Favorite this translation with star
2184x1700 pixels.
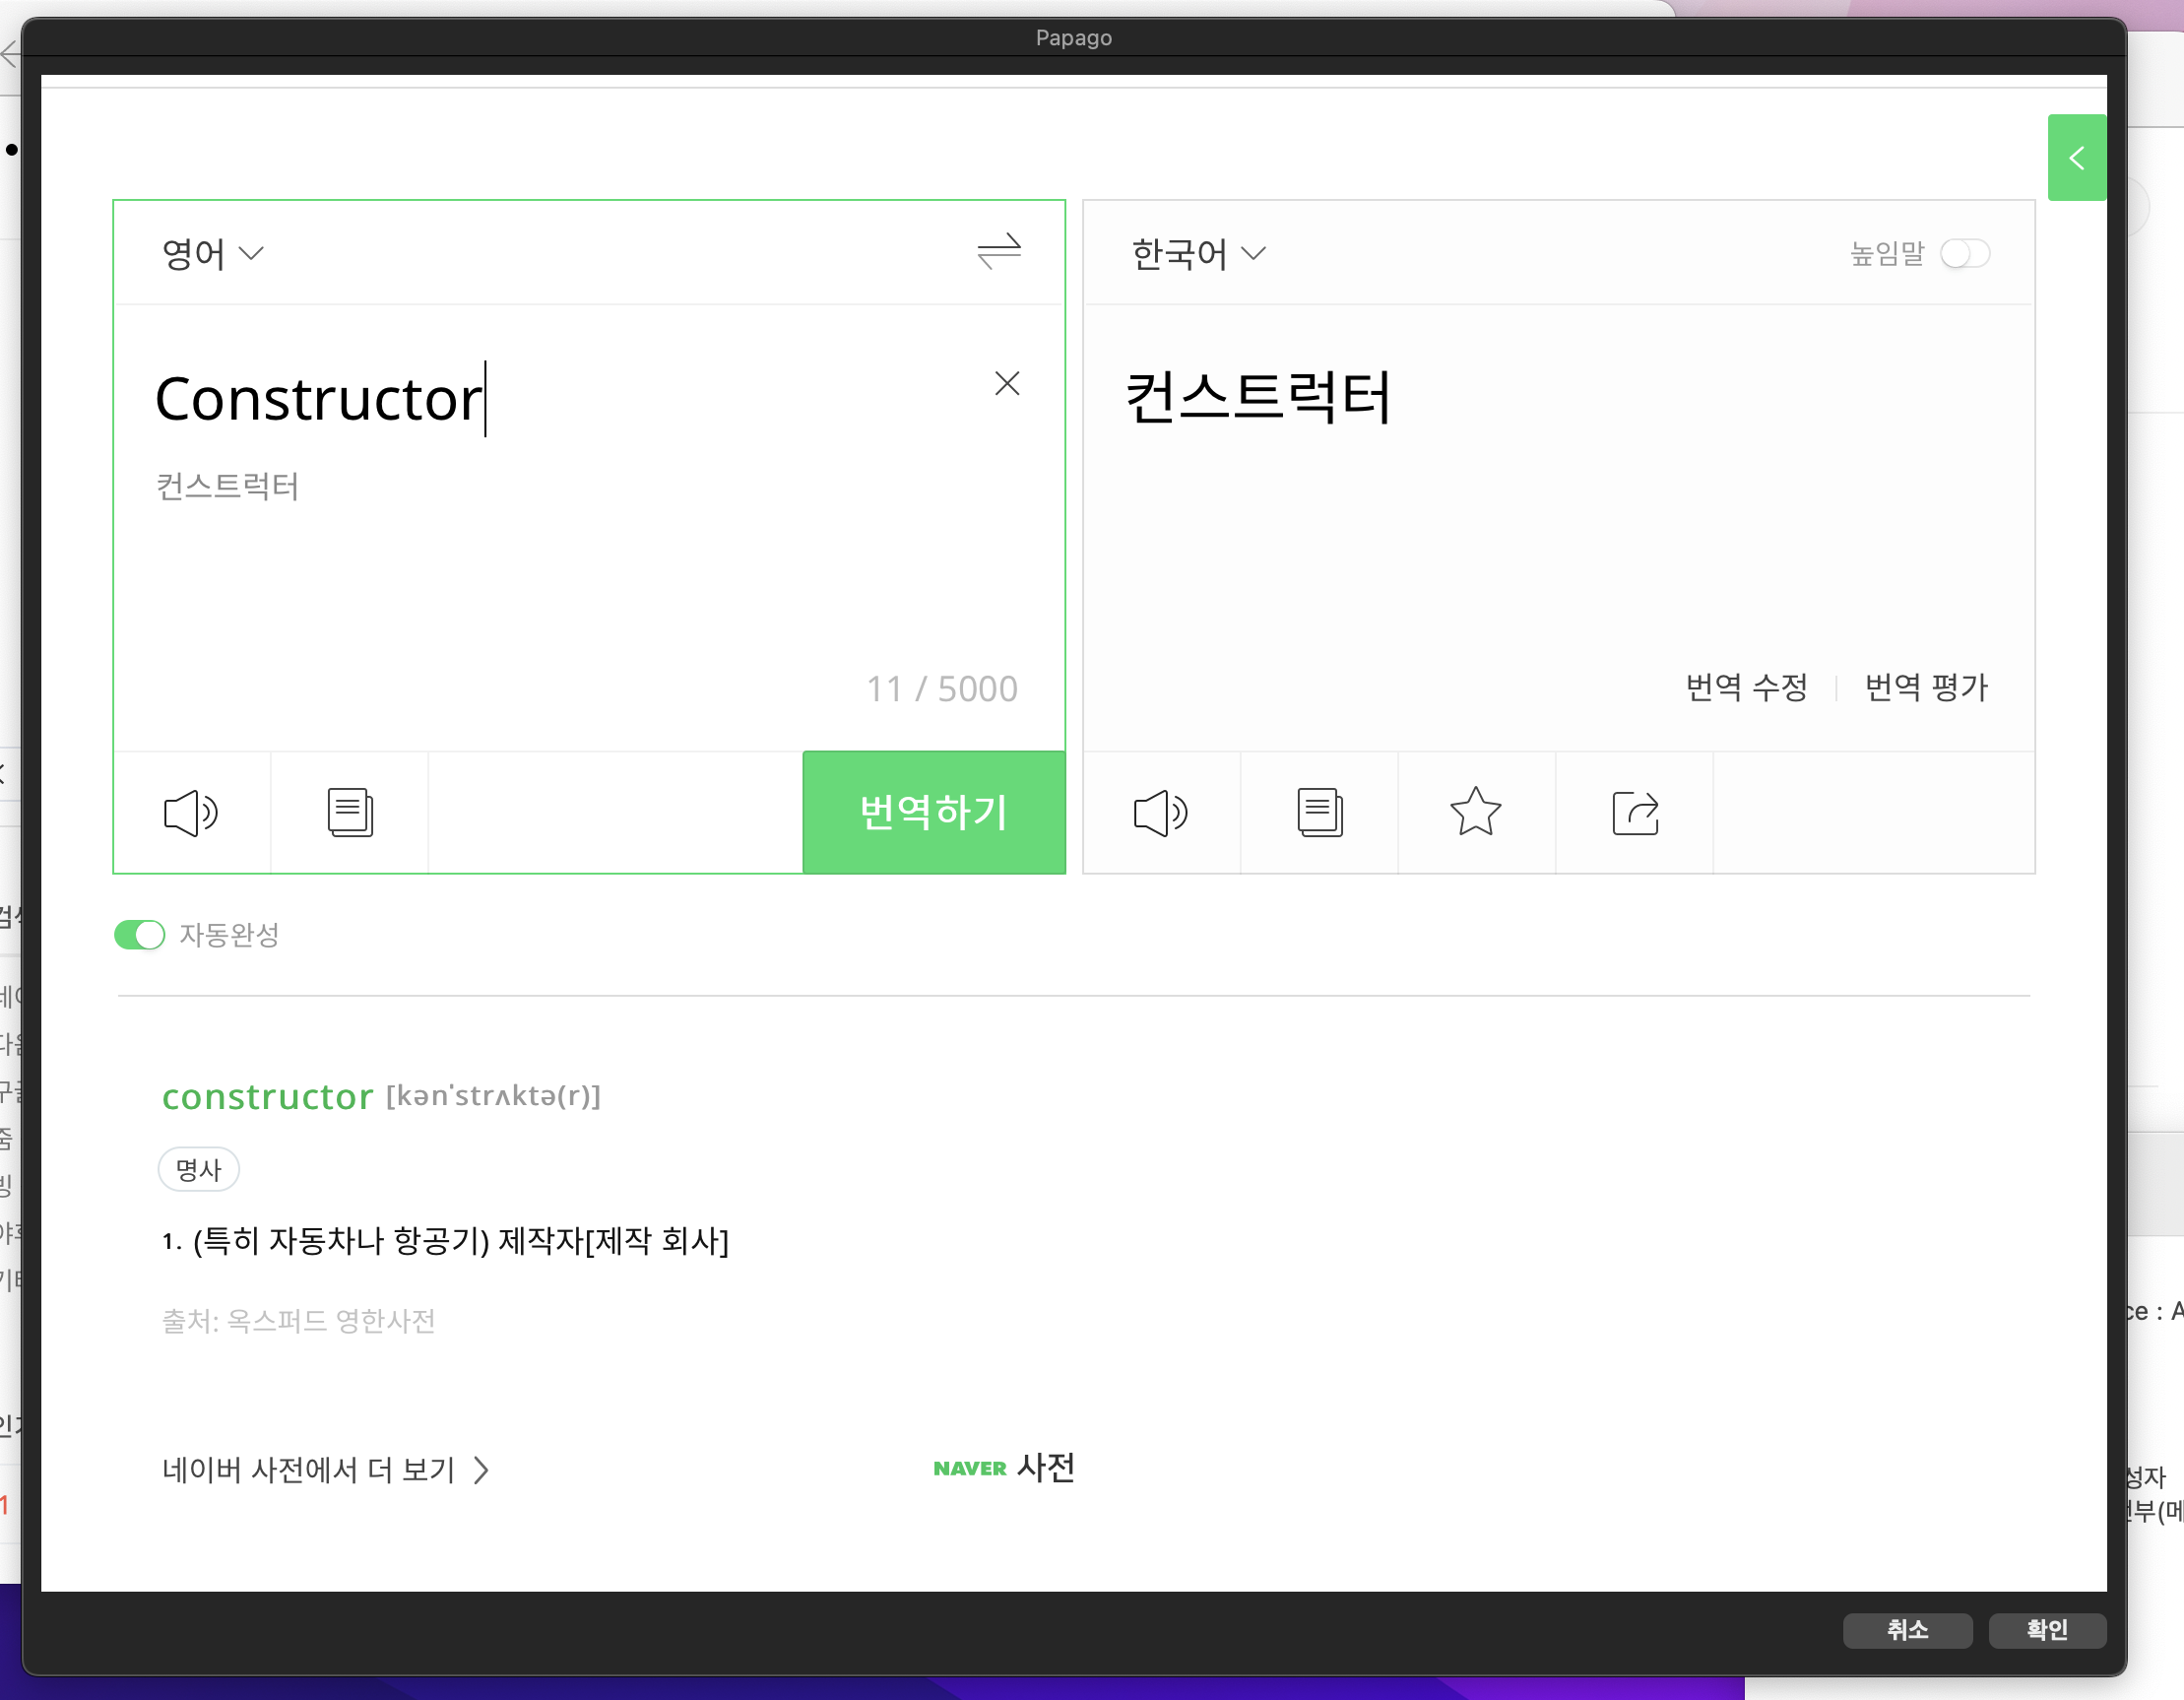click(1475, 812)
